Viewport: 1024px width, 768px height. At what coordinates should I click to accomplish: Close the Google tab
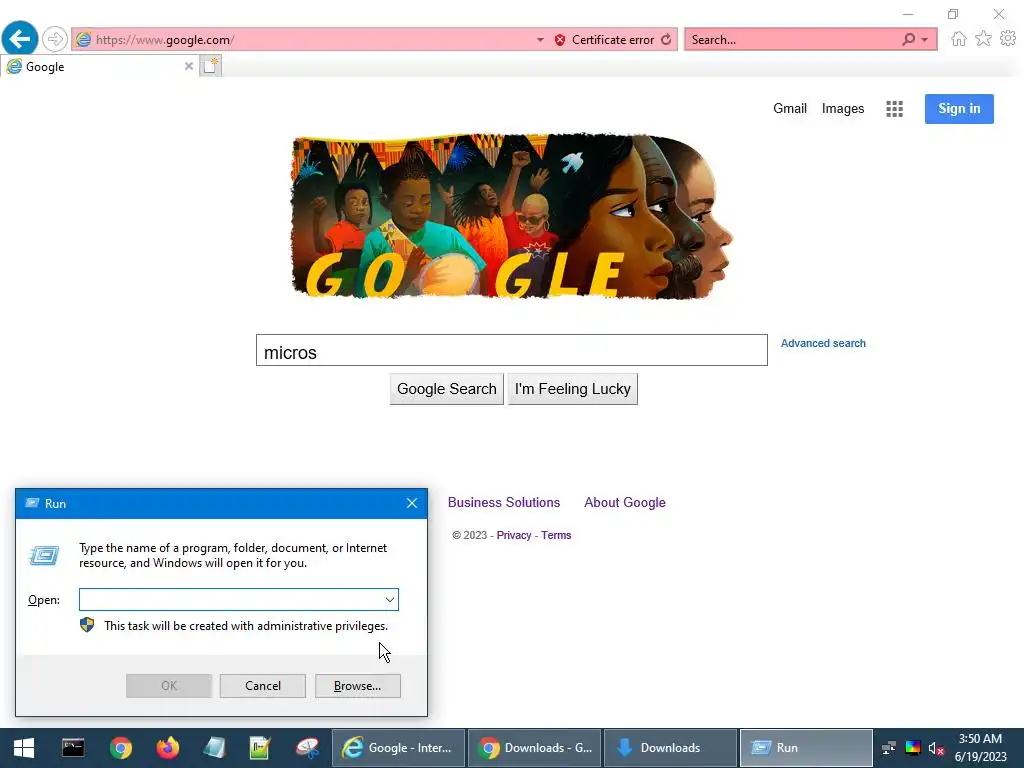coord(188,66)
